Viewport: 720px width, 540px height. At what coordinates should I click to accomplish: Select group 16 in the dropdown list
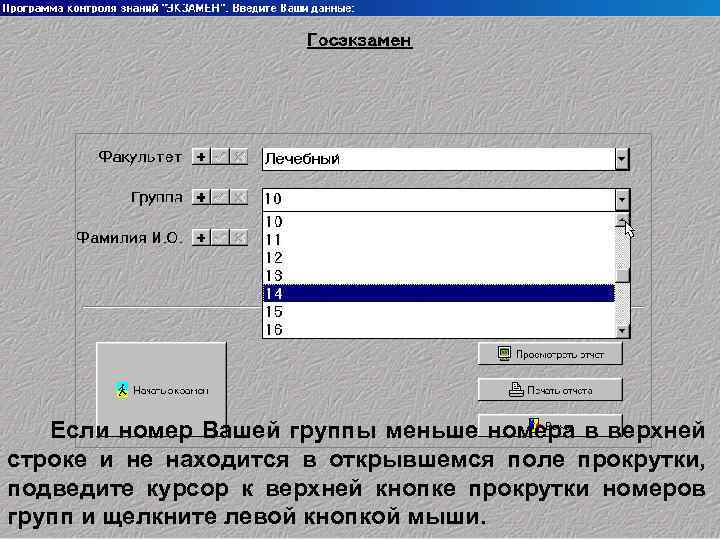(x=439, y=329)
